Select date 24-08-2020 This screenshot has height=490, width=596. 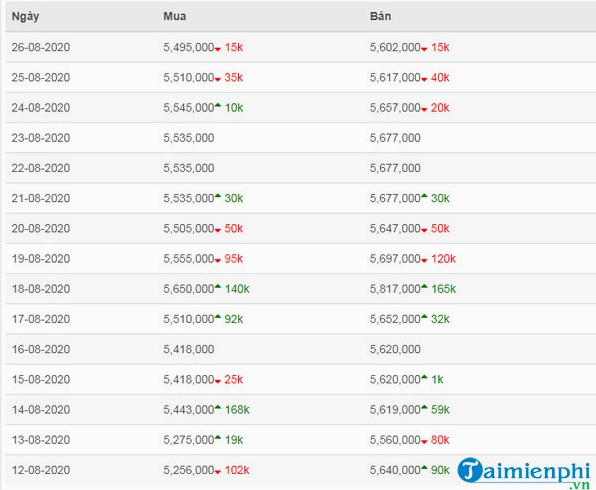point(41,108)
